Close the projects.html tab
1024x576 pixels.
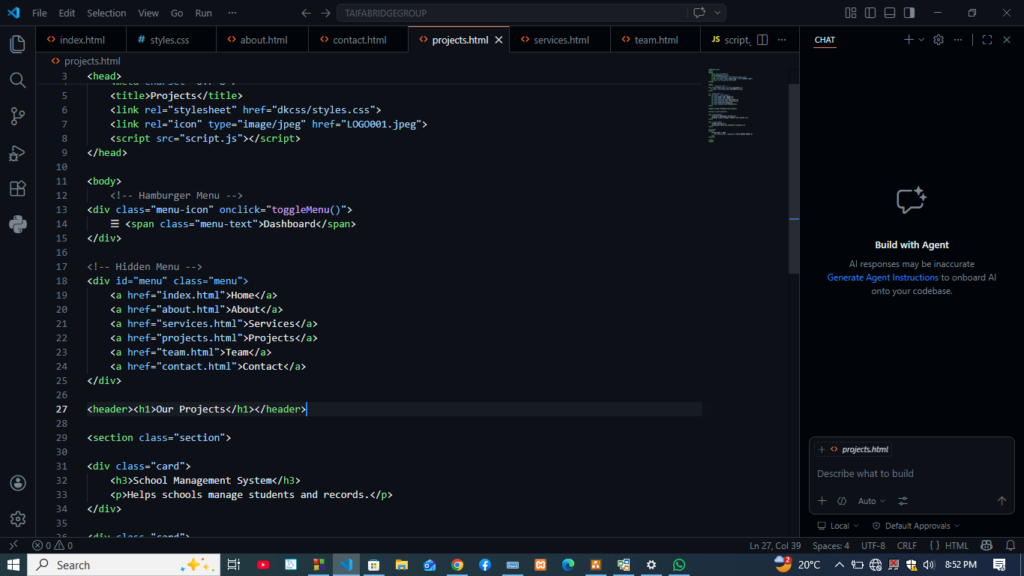pyautogui.click(x=499, y=40)
